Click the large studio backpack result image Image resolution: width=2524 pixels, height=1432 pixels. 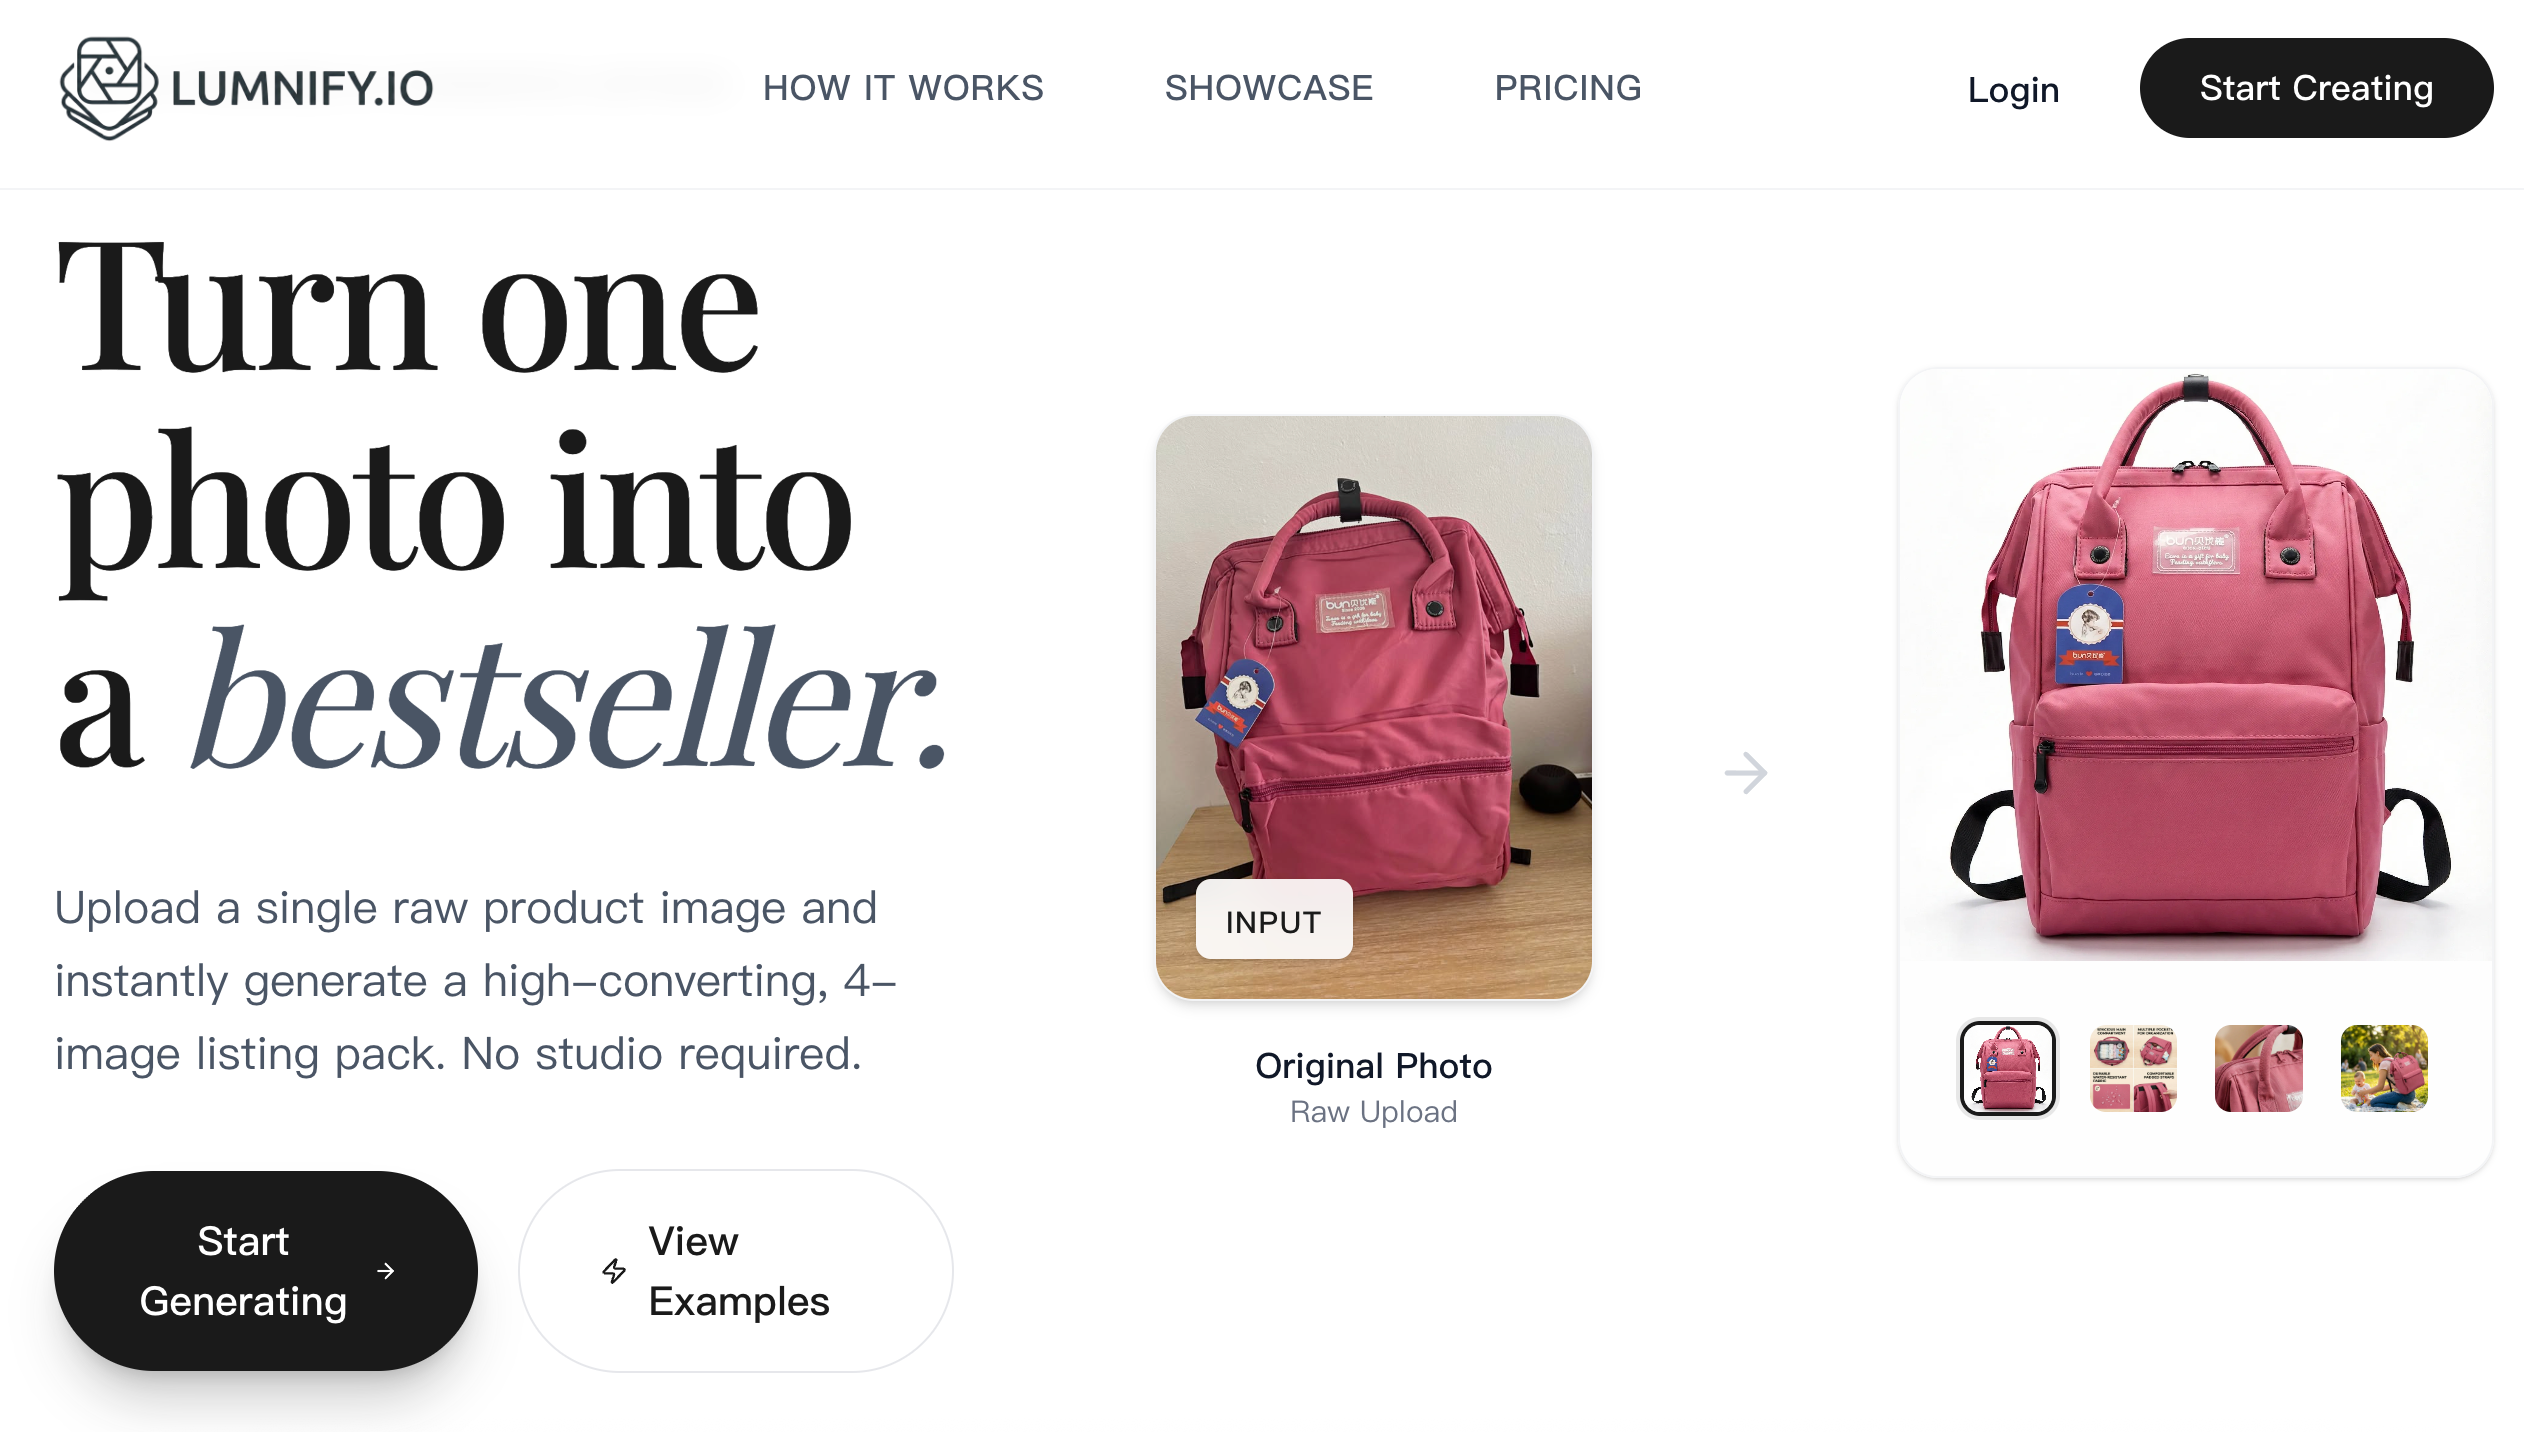2195,665
